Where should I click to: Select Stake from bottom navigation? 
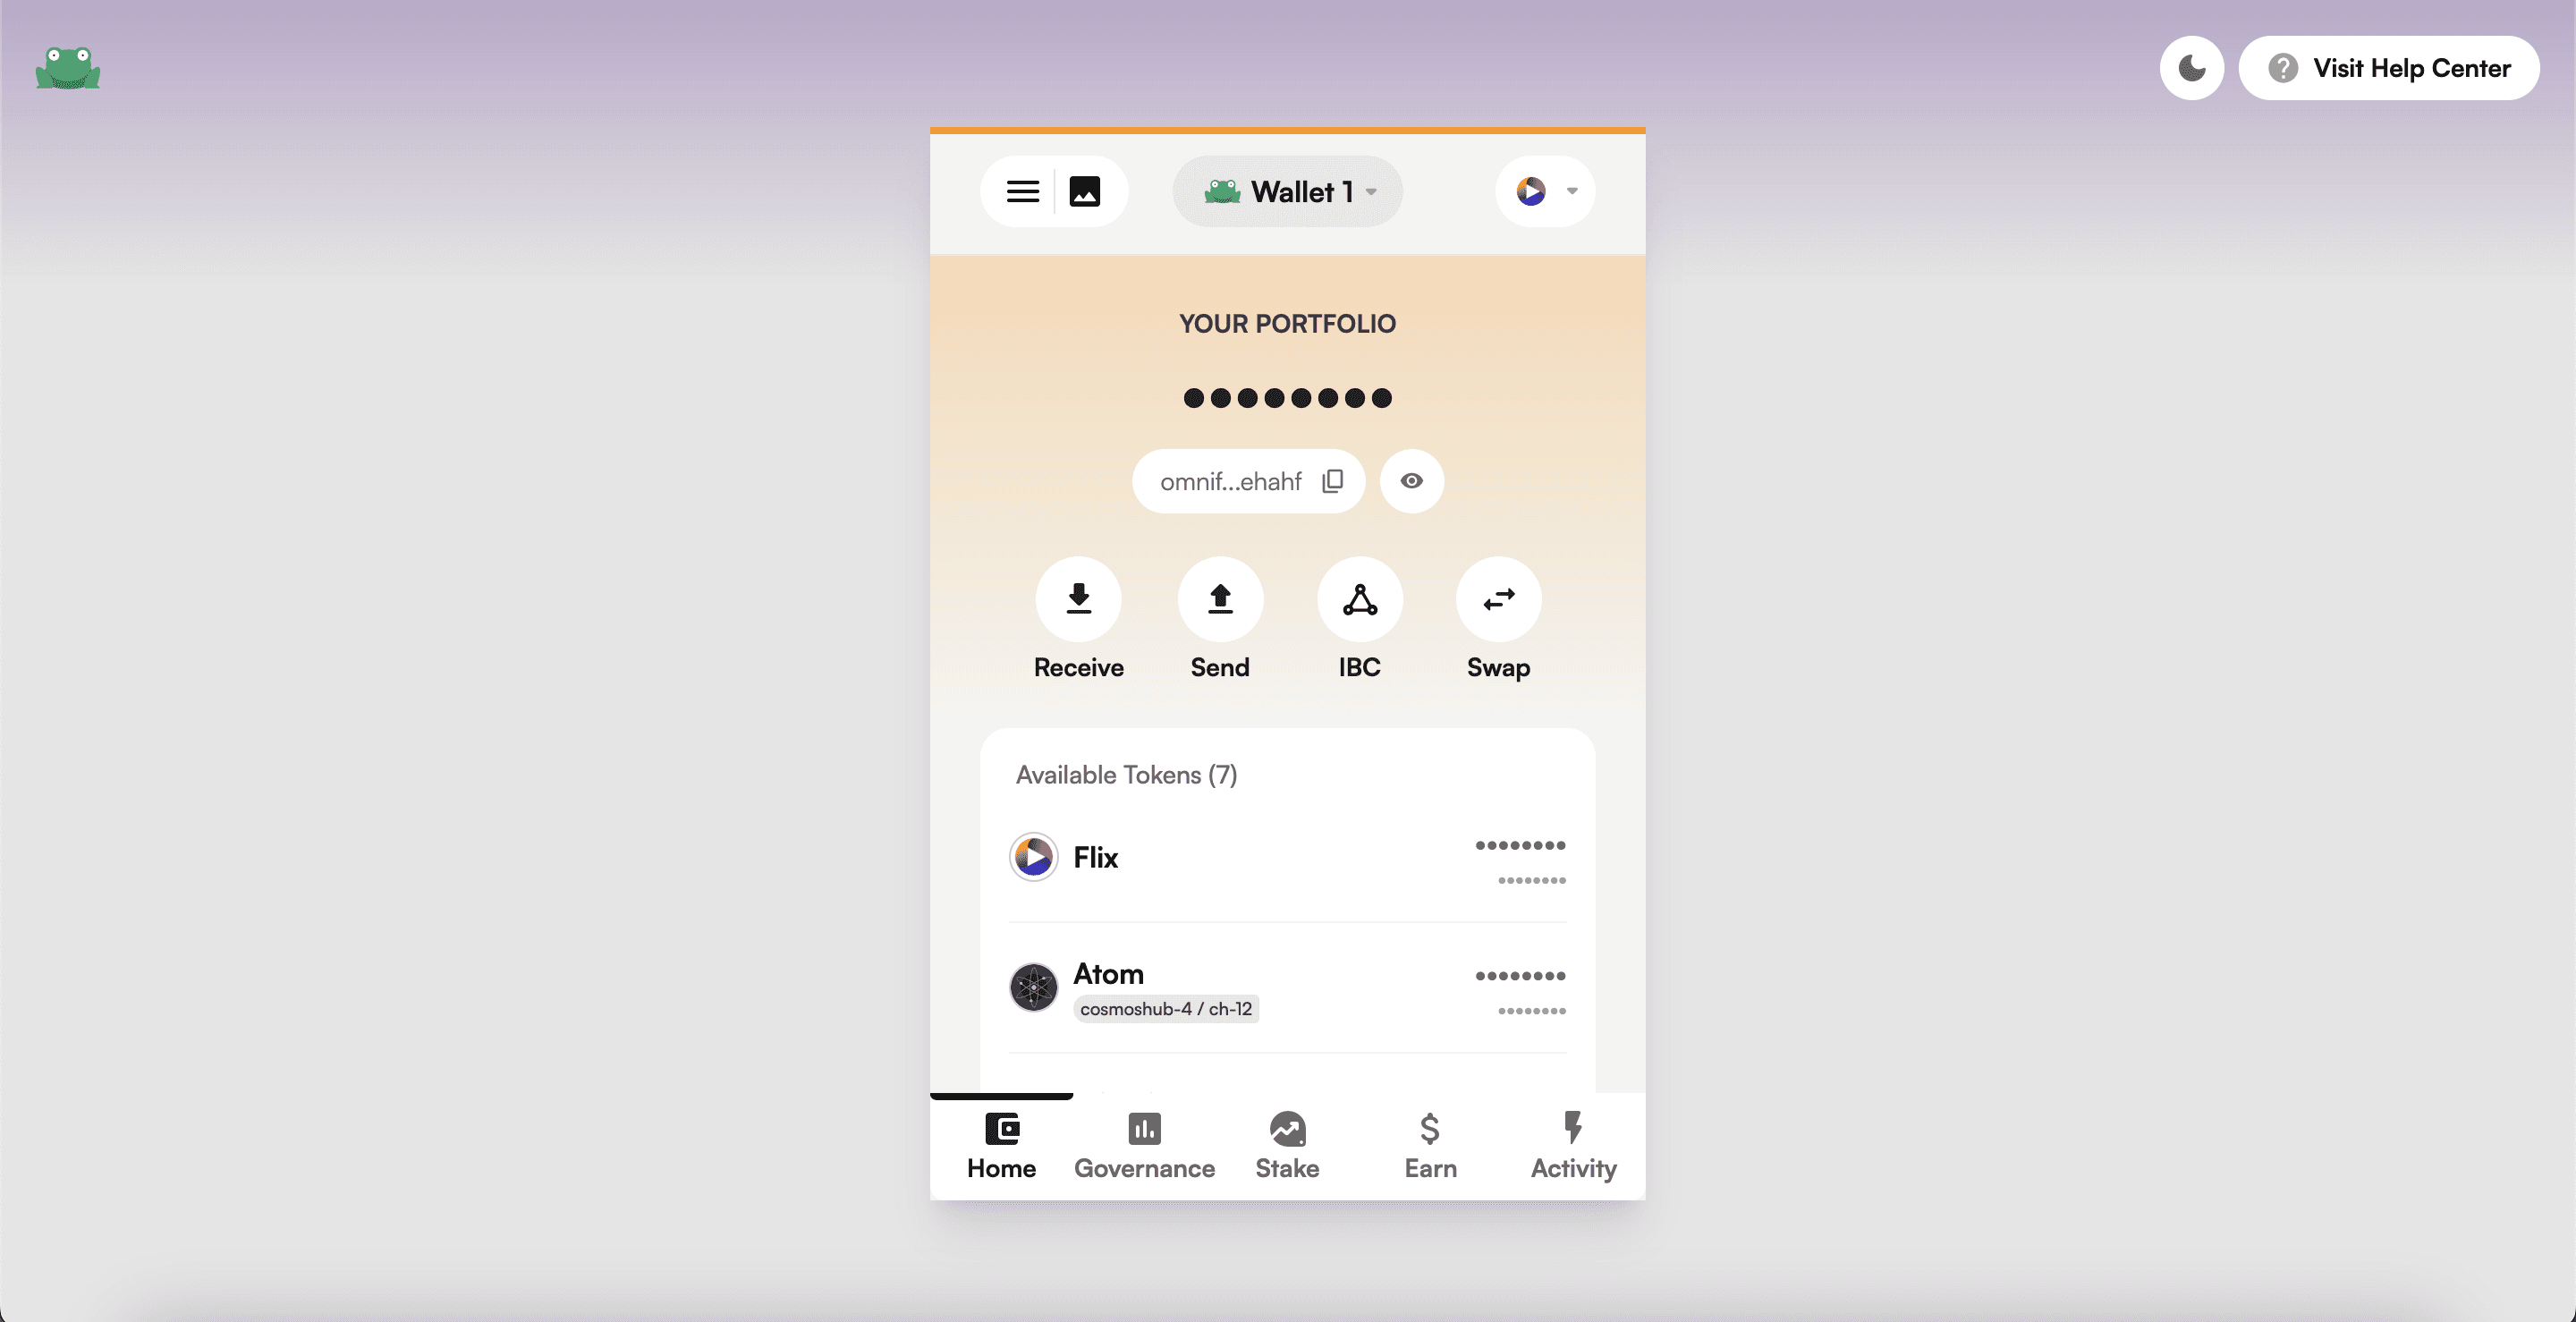click(1288, 1147)
